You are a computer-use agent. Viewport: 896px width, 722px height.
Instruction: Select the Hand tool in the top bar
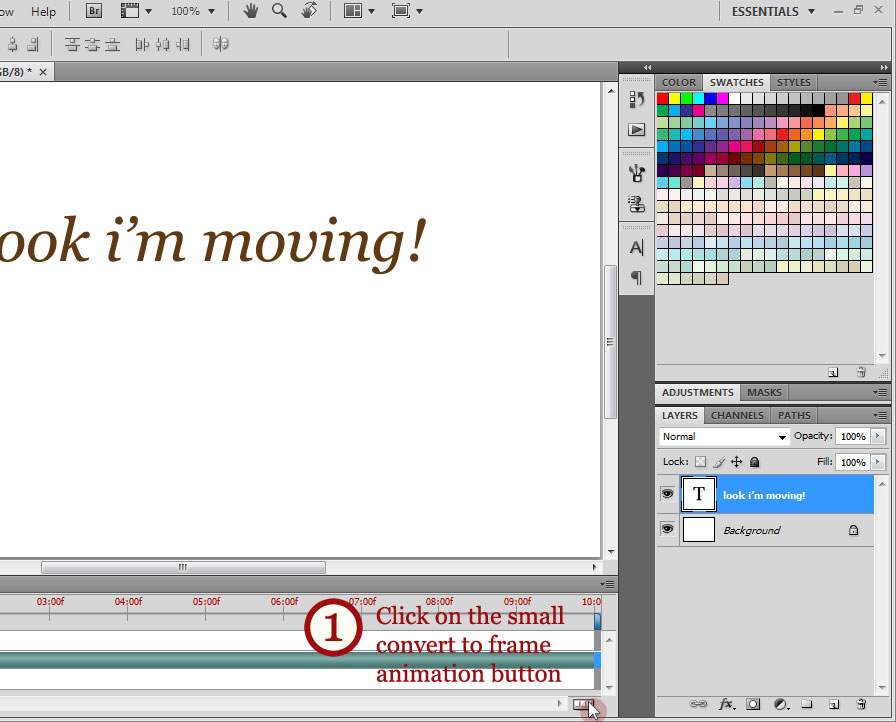[251, 11]
